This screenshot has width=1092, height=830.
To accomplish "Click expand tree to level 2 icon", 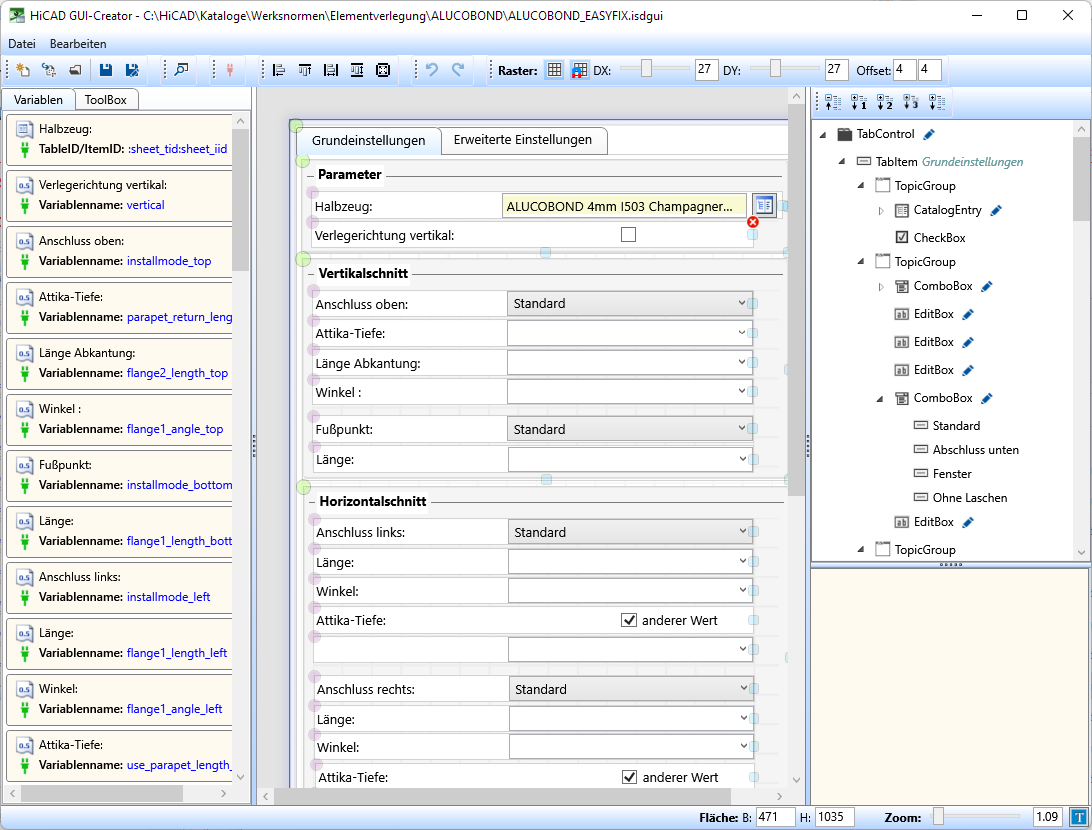I will (x=884, y=101).
